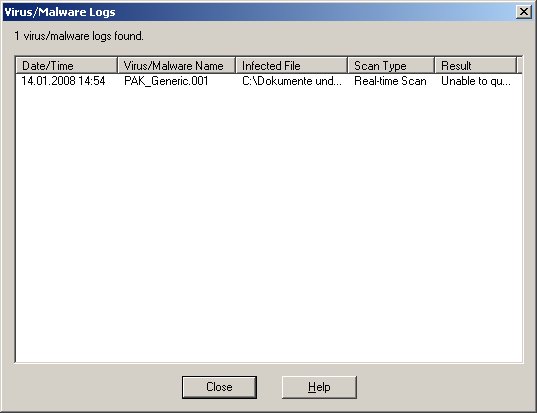Select the Unable to qu... result cell
Image resolution: width=537 pixels, height=413 pixels.
click(x=476, y=81)
